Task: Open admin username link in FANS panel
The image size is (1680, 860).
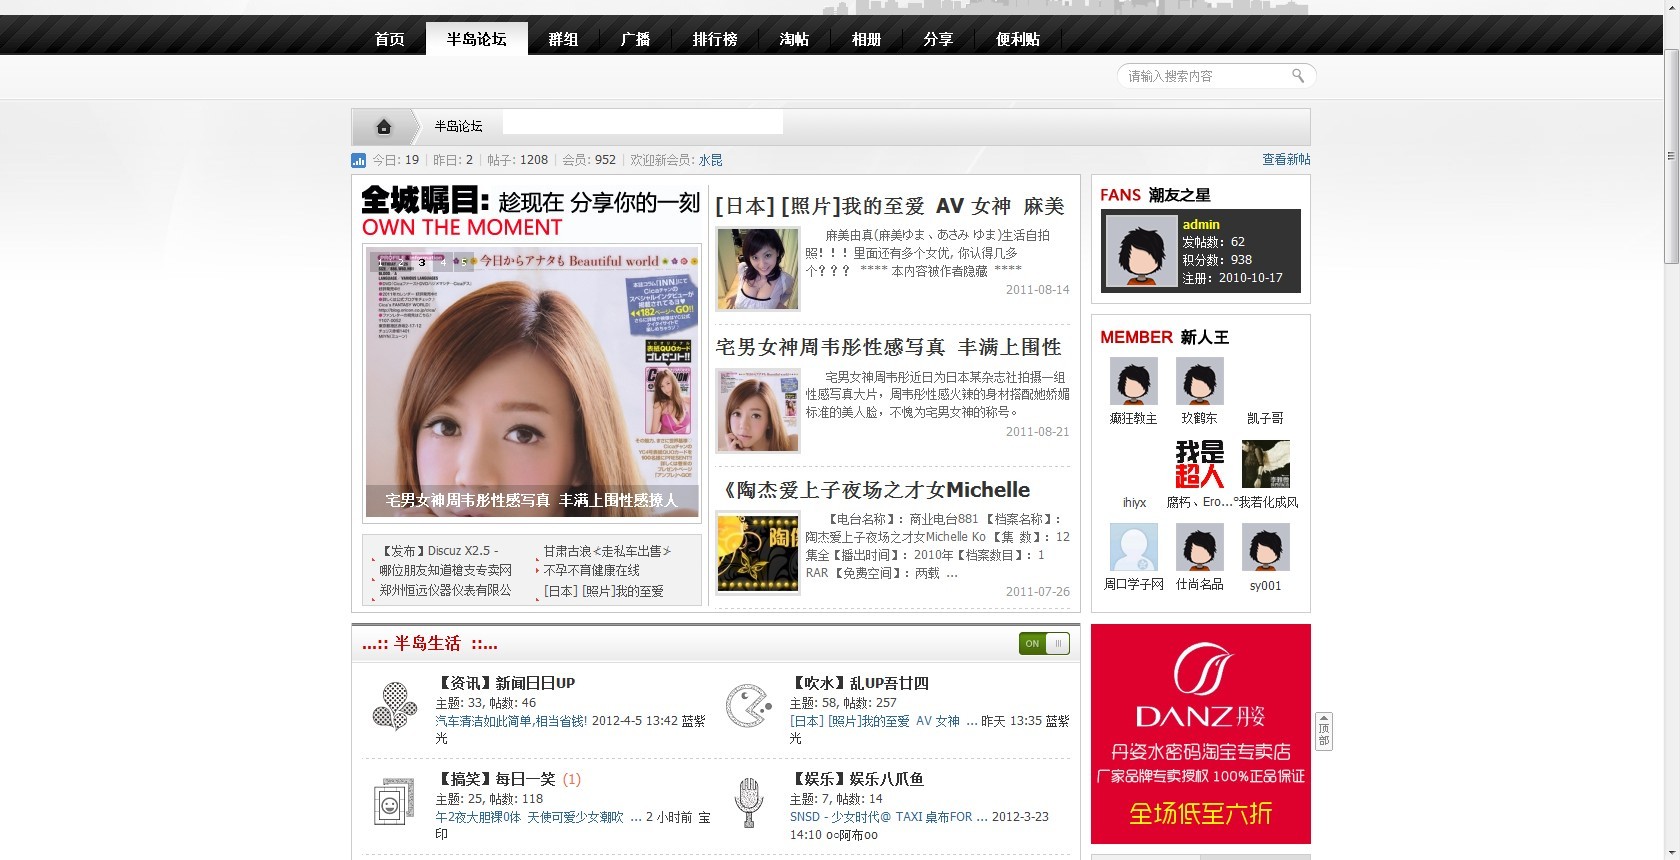Action: click(x=1201, y=225)
